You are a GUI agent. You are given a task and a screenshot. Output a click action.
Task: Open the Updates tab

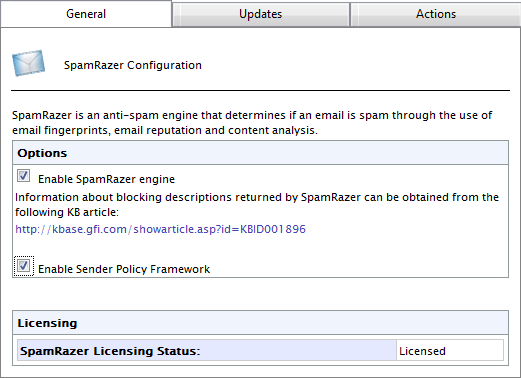click(x=260, y=14)
